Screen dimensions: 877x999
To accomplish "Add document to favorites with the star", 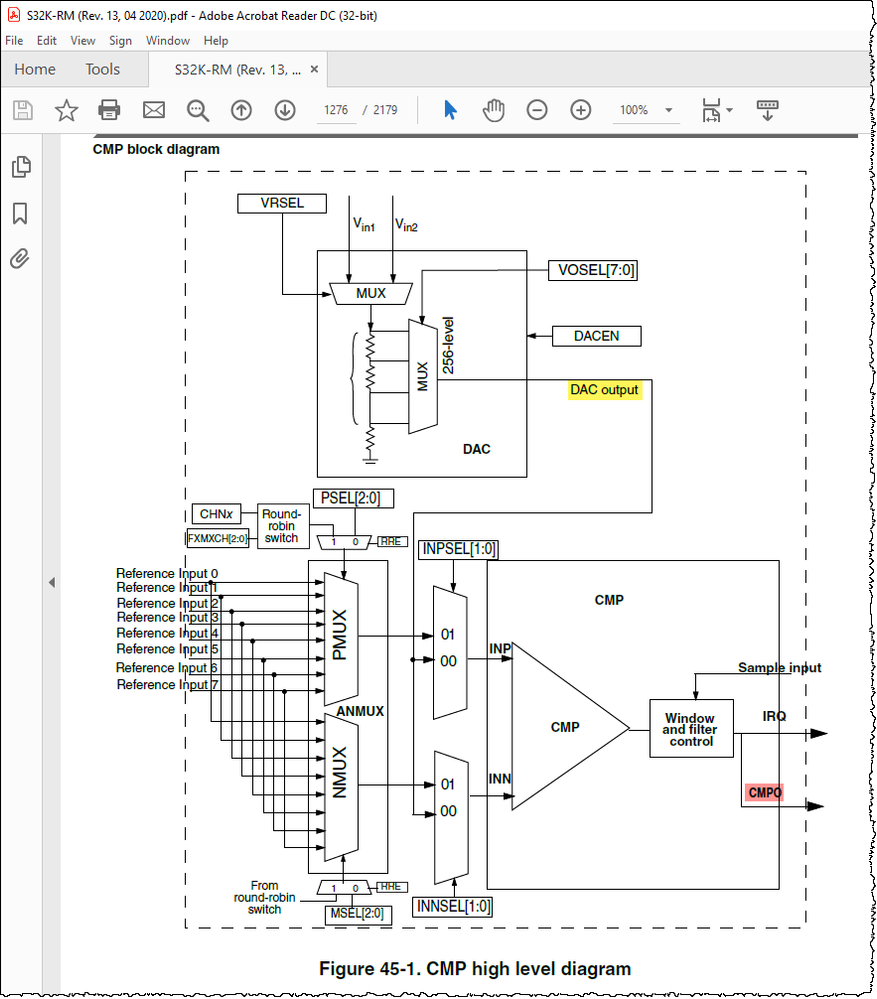I will [x=65, y=110].
